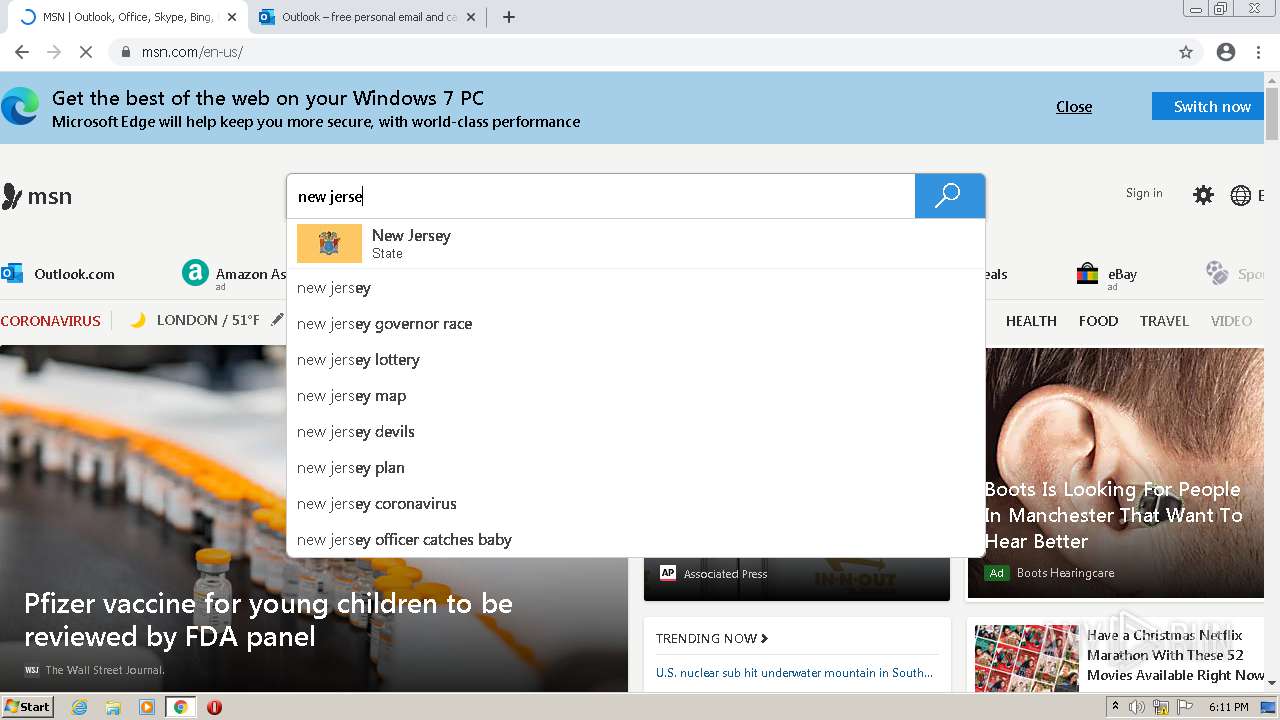Stop page loading with X button
Viewport: 1280px width, 720px height.
pyautogui.click(x=86, y=52)
